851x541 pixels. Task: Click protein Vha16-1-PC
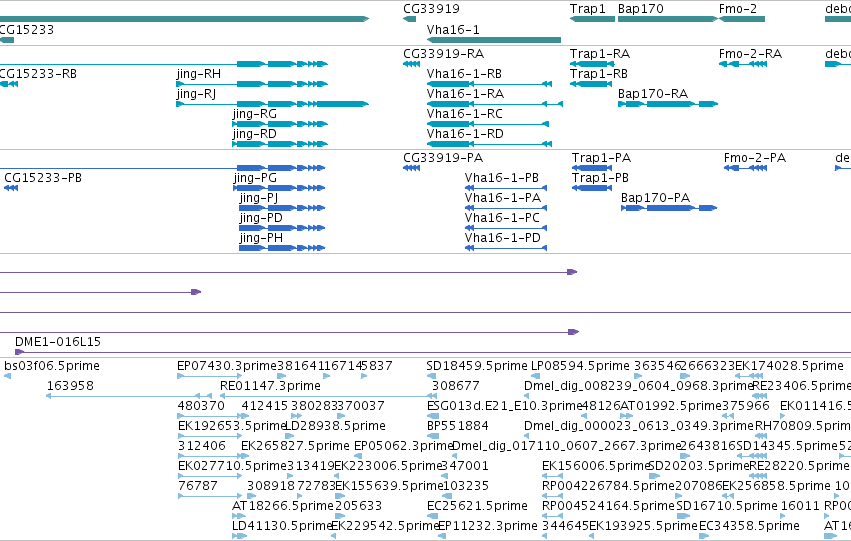[x=506, y=228]
